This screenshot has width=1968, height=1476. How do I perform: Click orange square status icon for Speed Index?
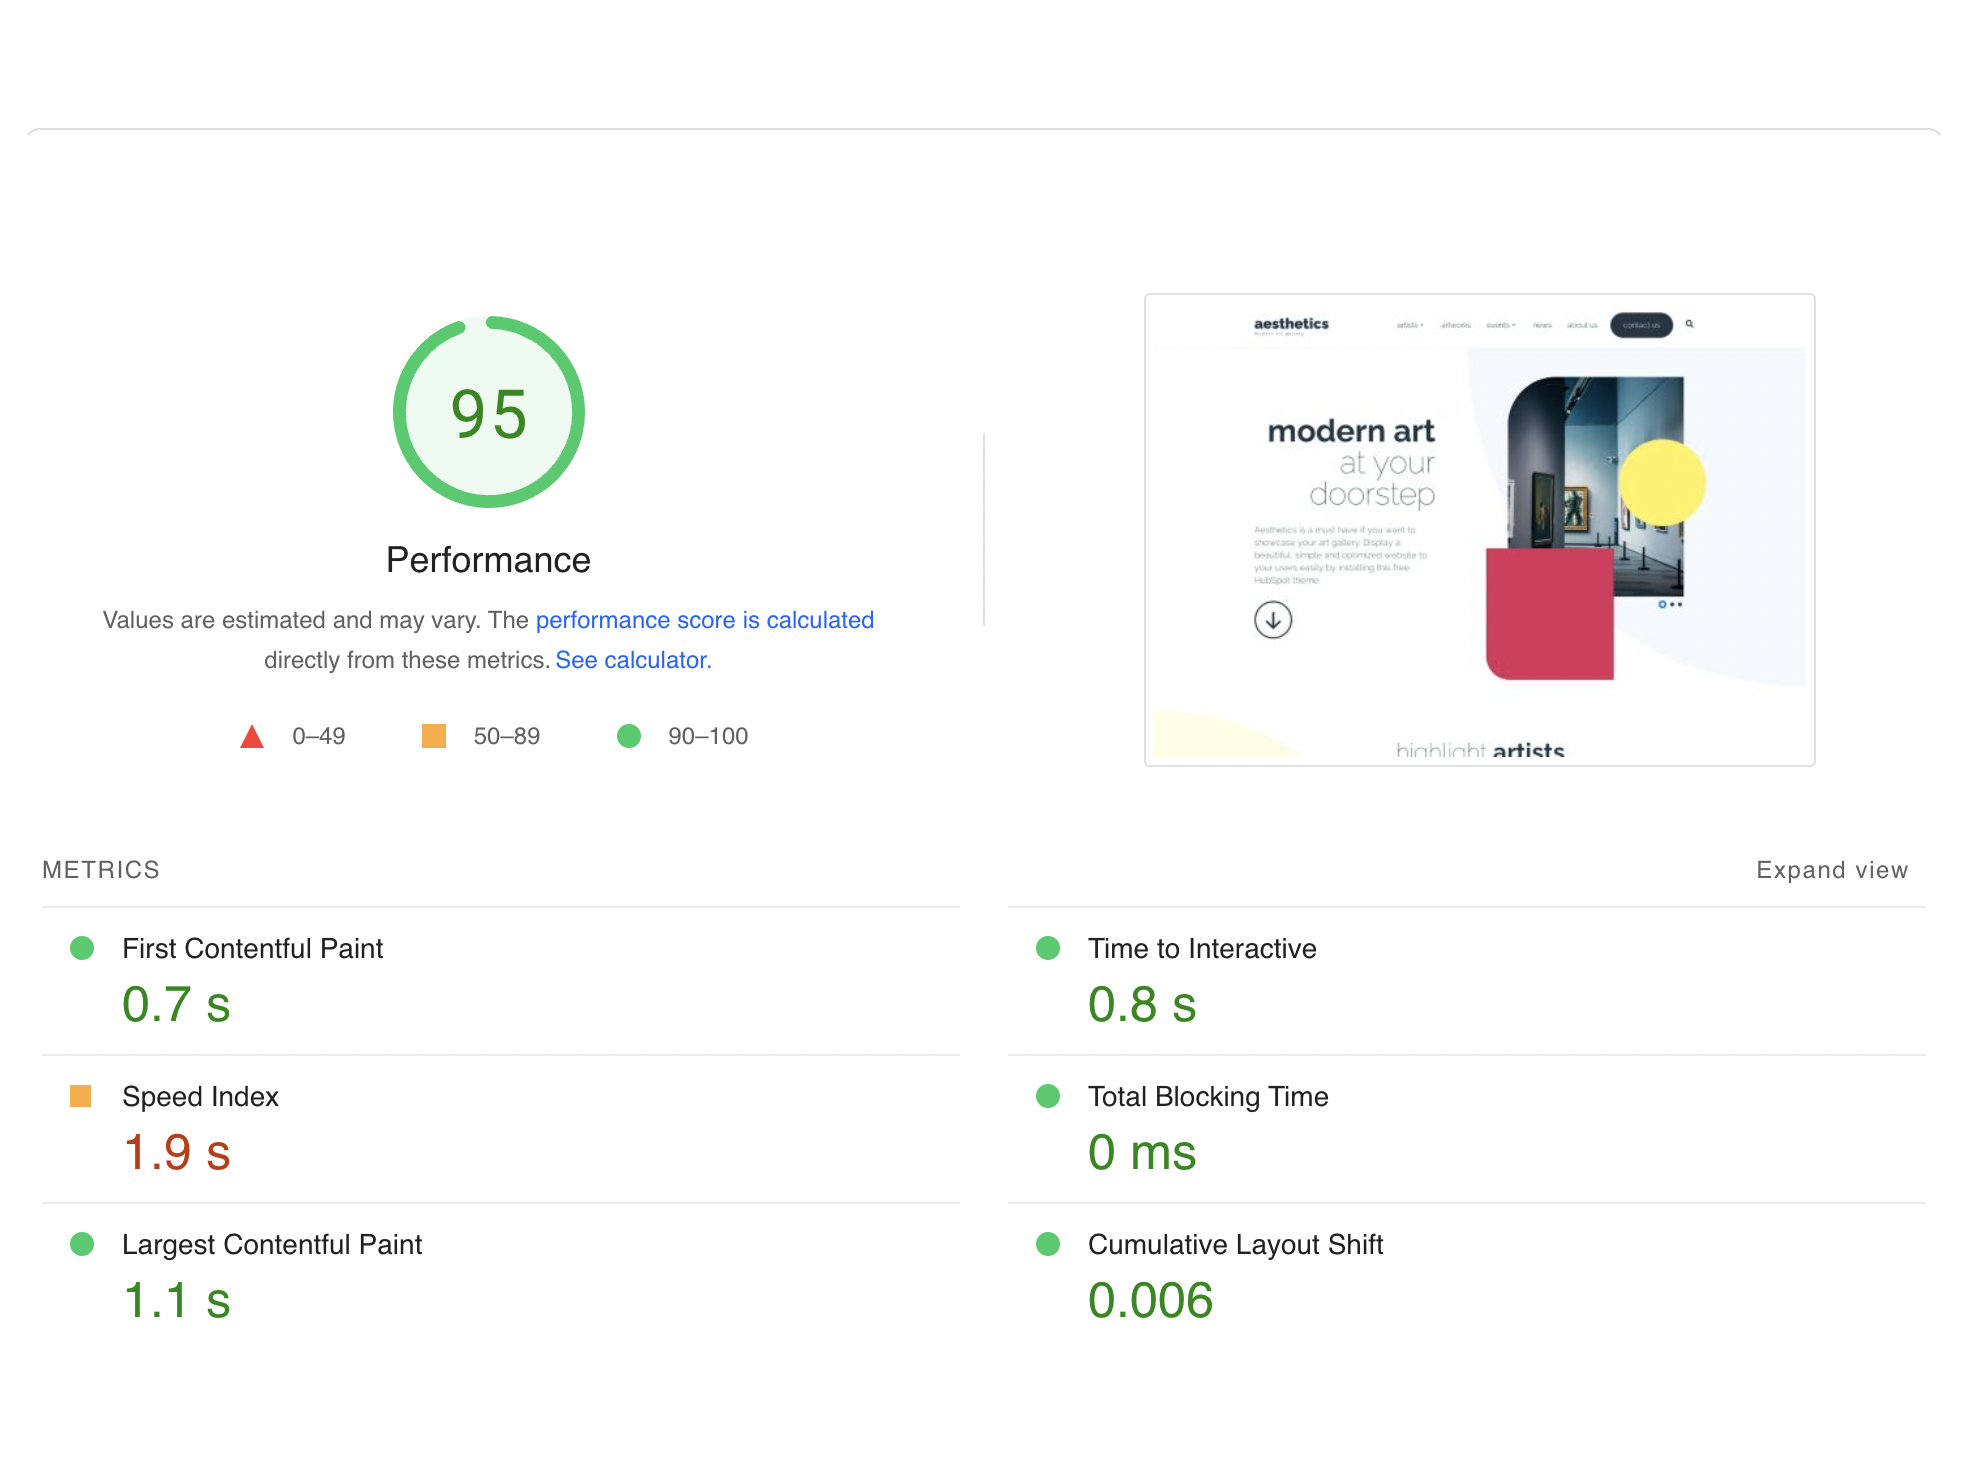[x=81, y=1096]
